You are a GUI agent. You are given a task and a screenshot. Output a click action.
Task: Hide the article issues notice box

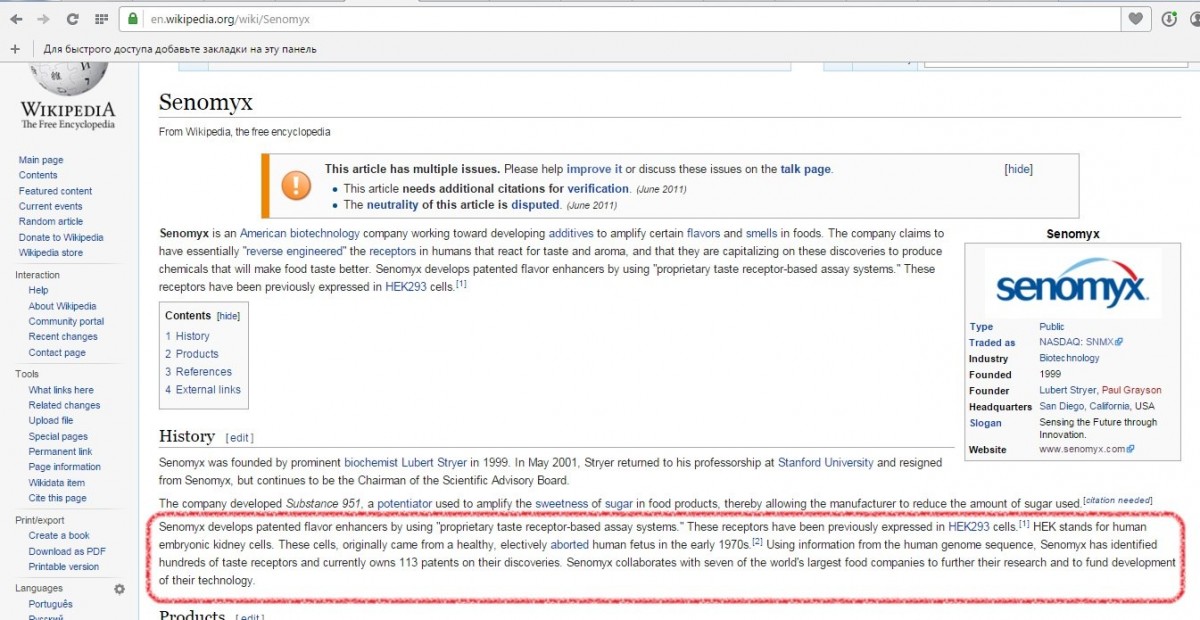pos(1018,169)
